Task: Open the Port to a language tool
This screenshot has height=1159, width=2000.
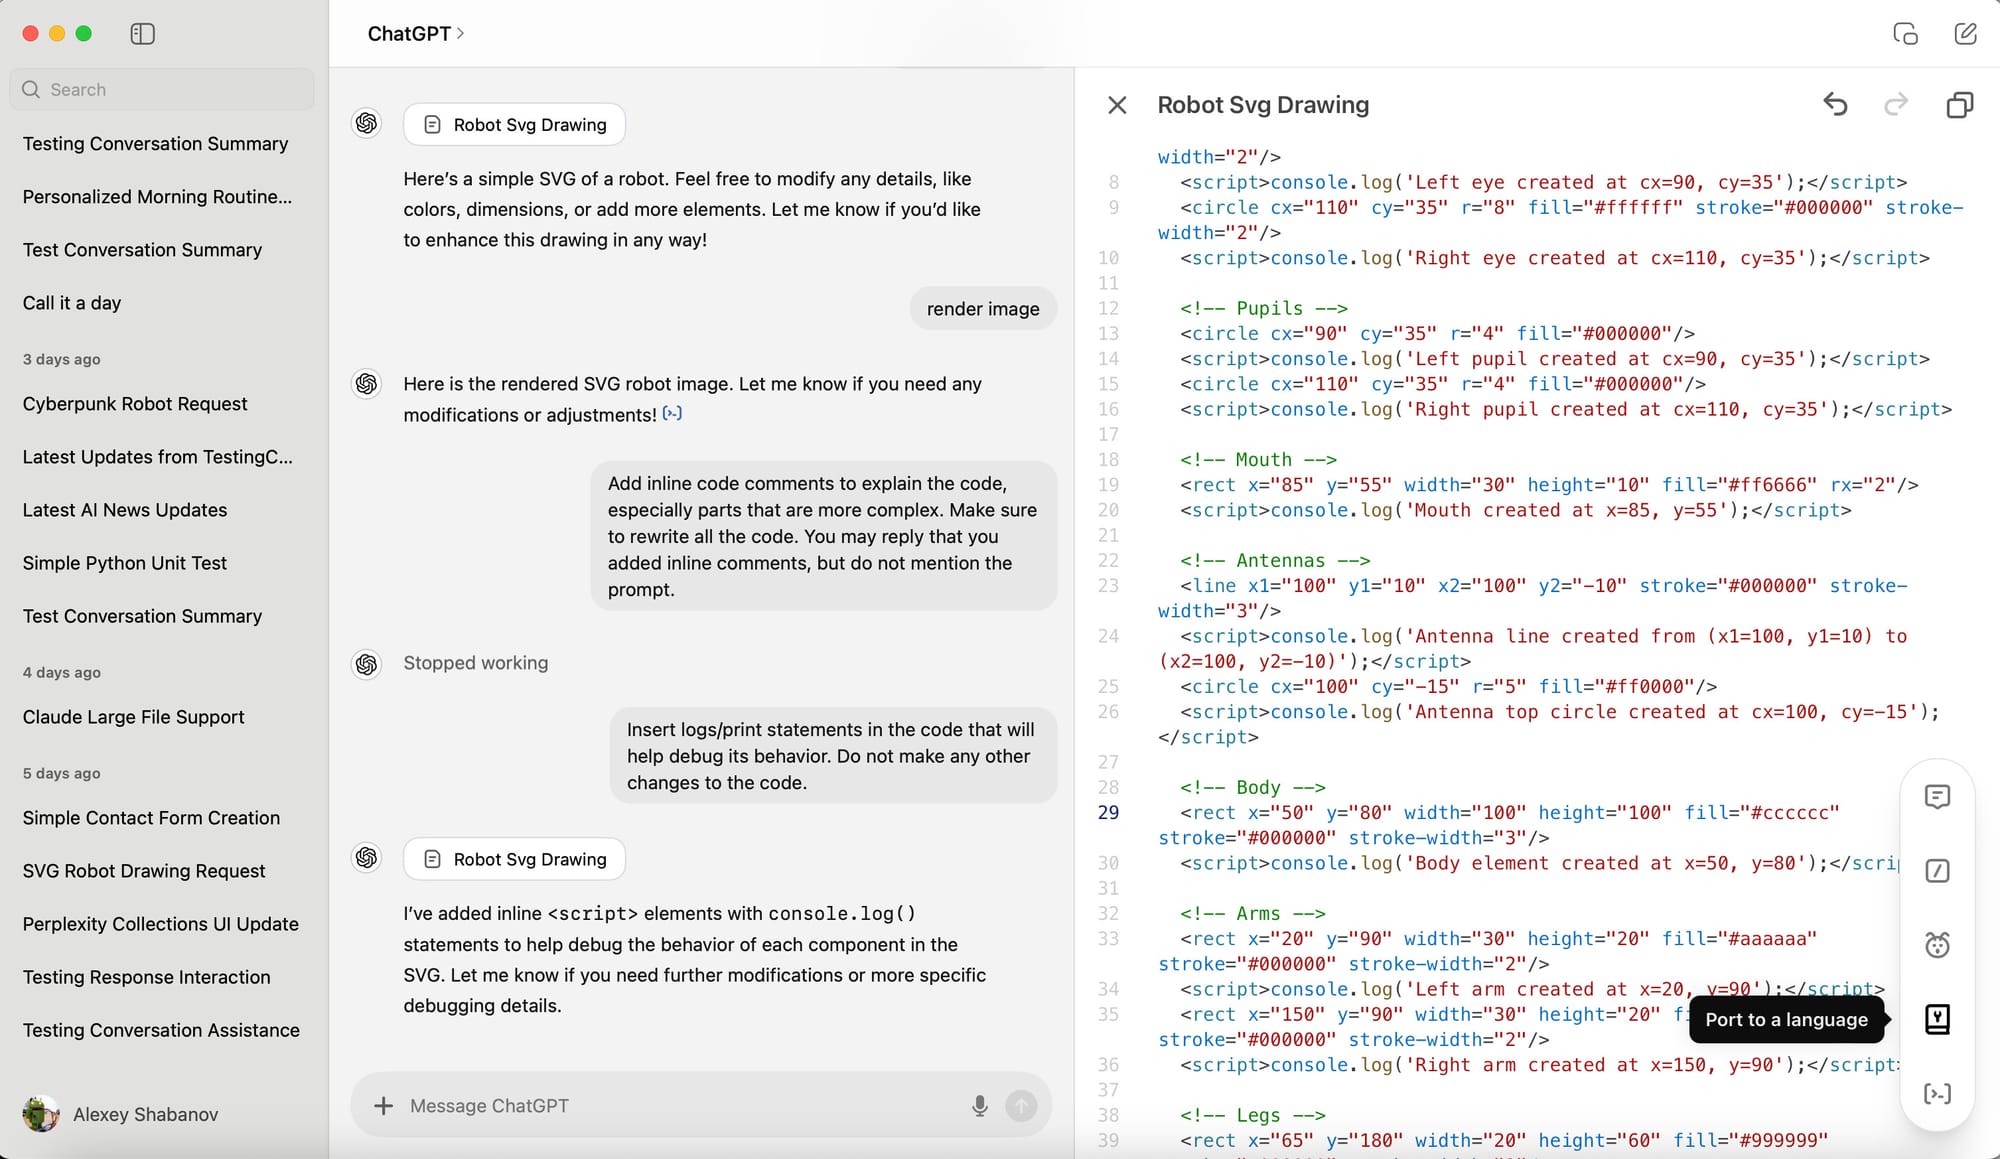Action: 1938,1019
